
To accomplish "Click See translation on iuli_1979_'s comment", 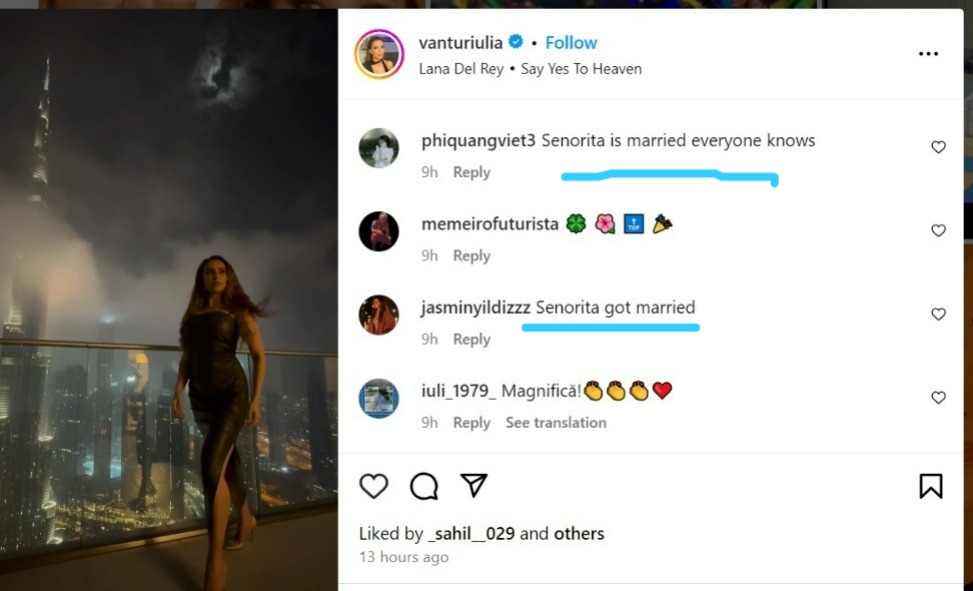I will tap(555, 423).
